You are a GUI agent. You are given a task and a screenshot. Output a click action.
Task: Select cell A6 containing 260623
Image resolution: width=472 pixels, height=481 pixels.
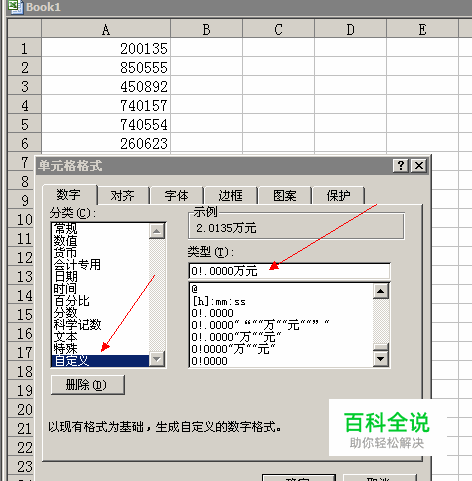pos(106,143)
